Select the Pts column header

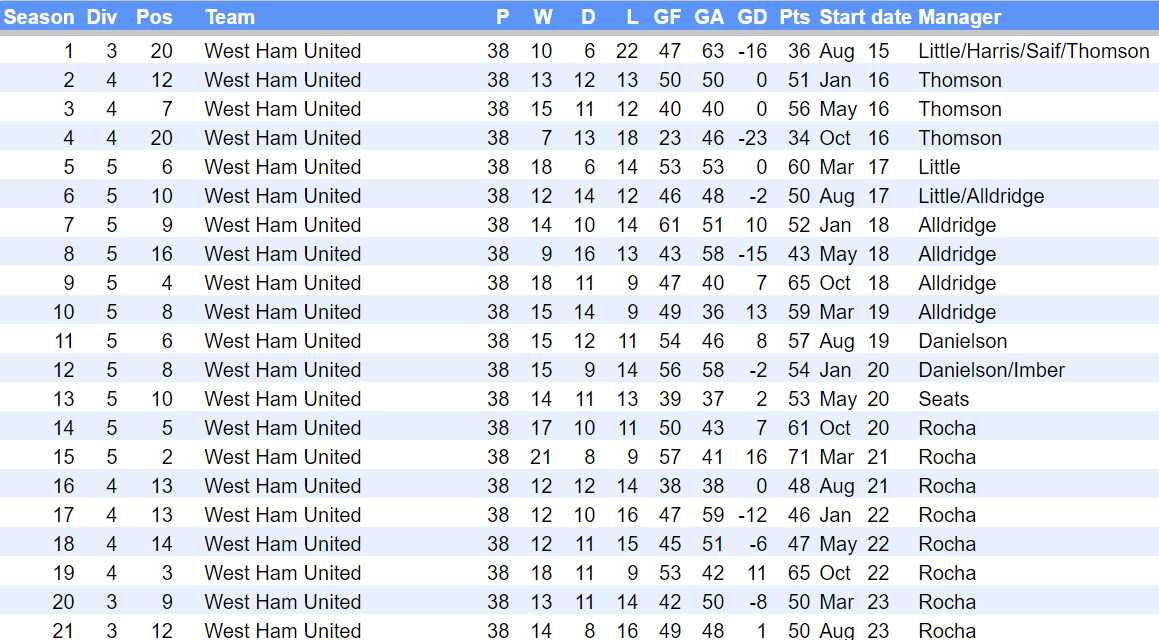point(795,17)
